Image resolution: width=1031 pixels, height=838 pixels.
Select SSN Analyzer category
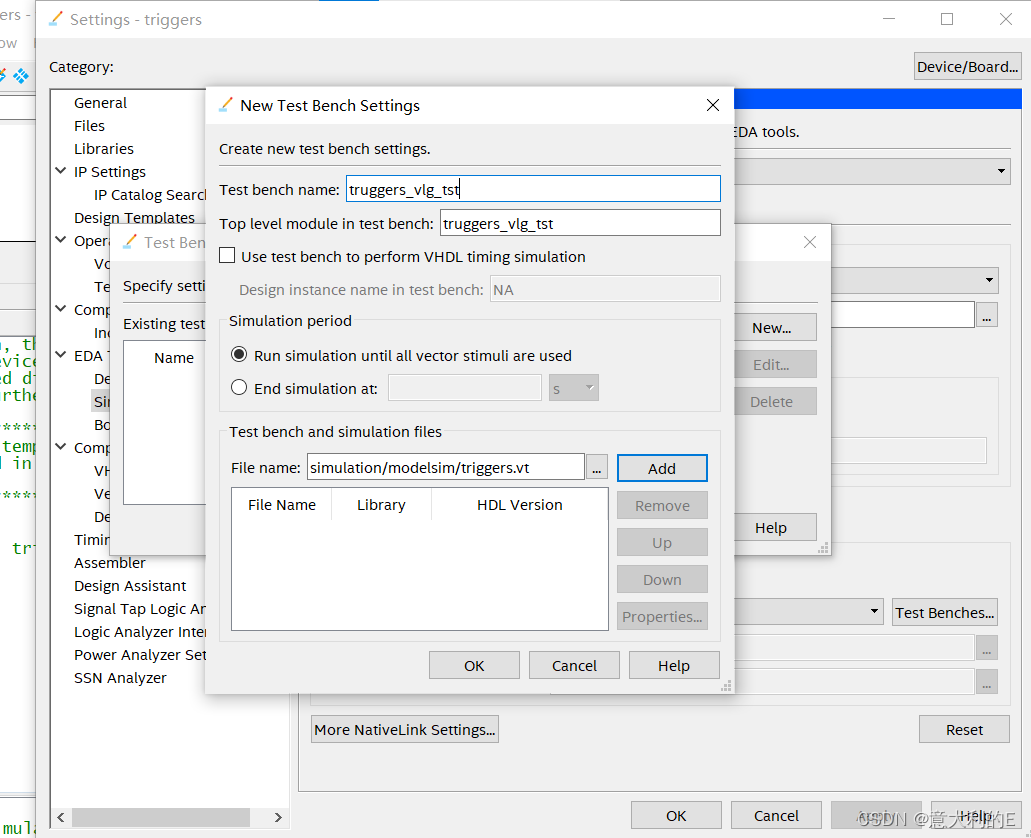coord(120,678)
